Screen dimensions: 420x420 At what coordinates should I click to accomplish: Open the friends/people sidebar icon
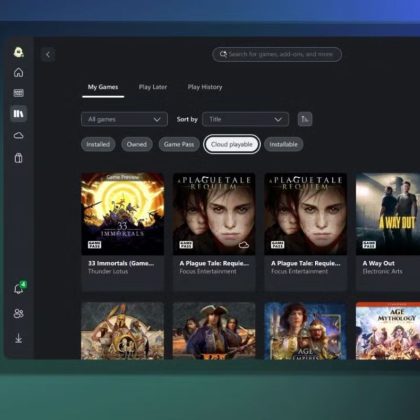click(19, 313)
